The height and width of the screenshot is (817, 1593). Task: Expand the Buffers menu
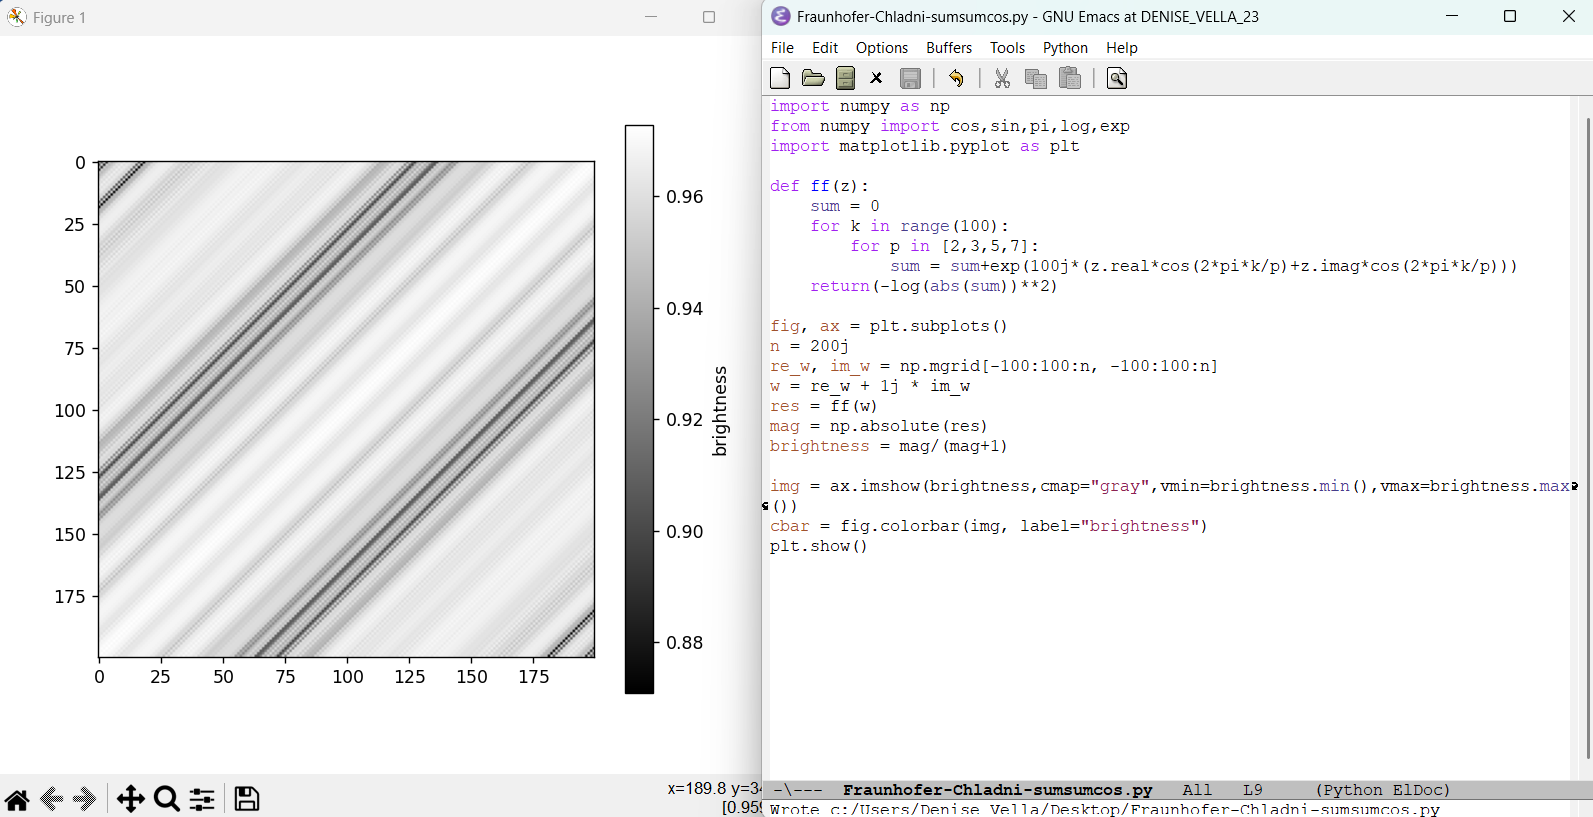click(x=948, y=48)
